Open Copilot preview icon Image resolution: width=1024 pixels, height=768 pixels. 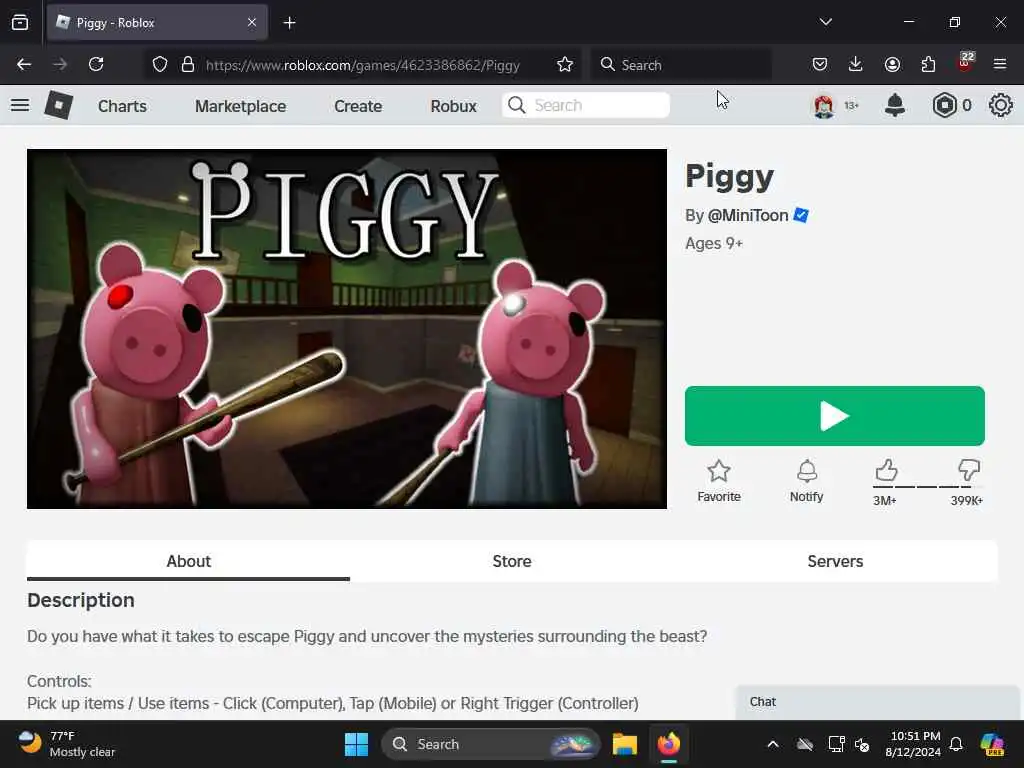click(x=992, y=744)
